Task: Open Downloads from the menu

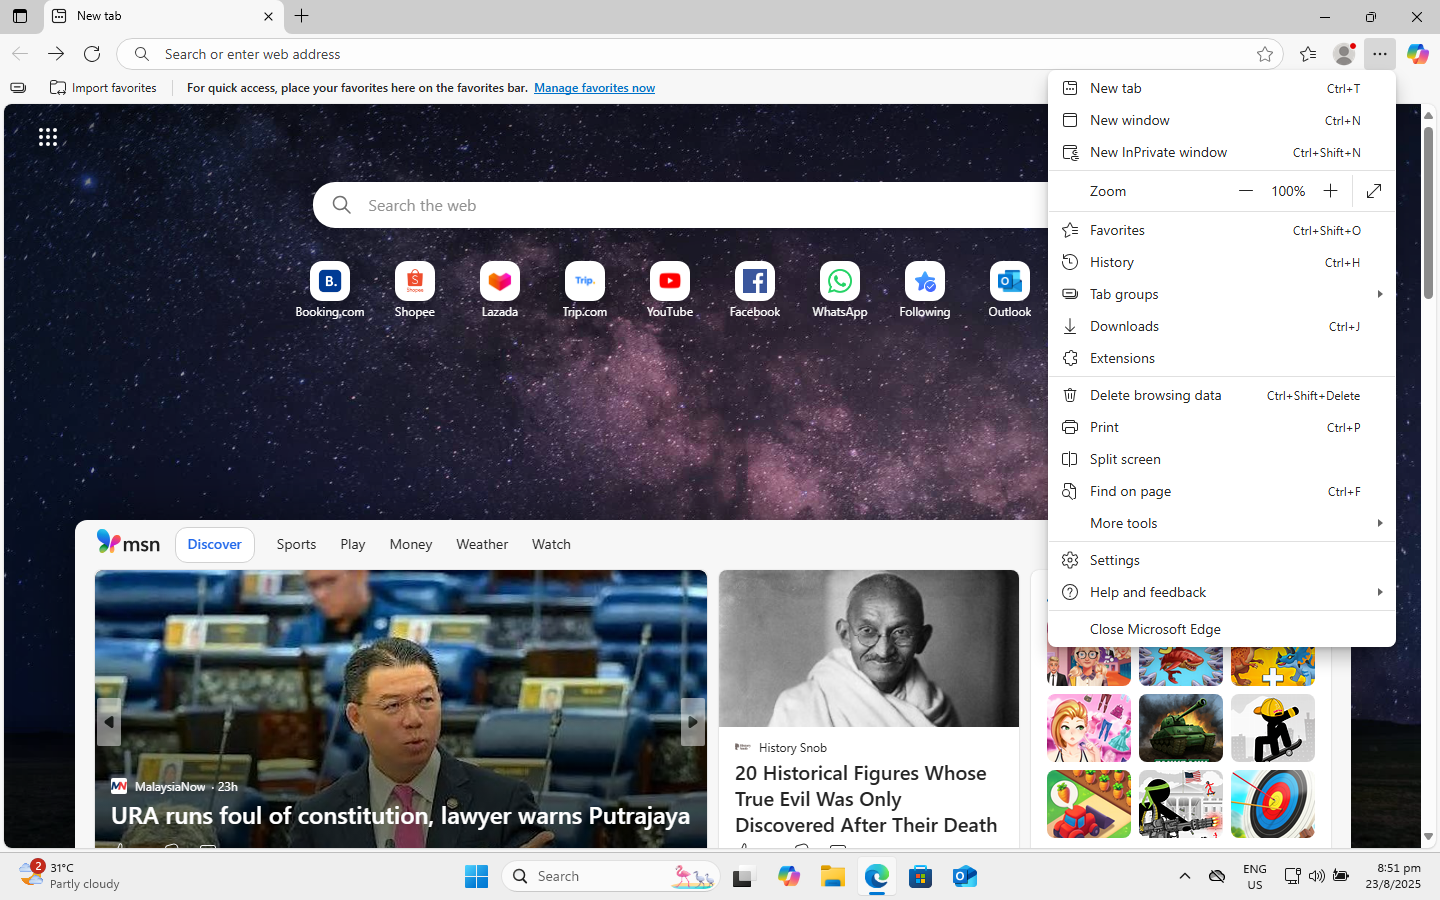Action: [x=1222, y=326]
